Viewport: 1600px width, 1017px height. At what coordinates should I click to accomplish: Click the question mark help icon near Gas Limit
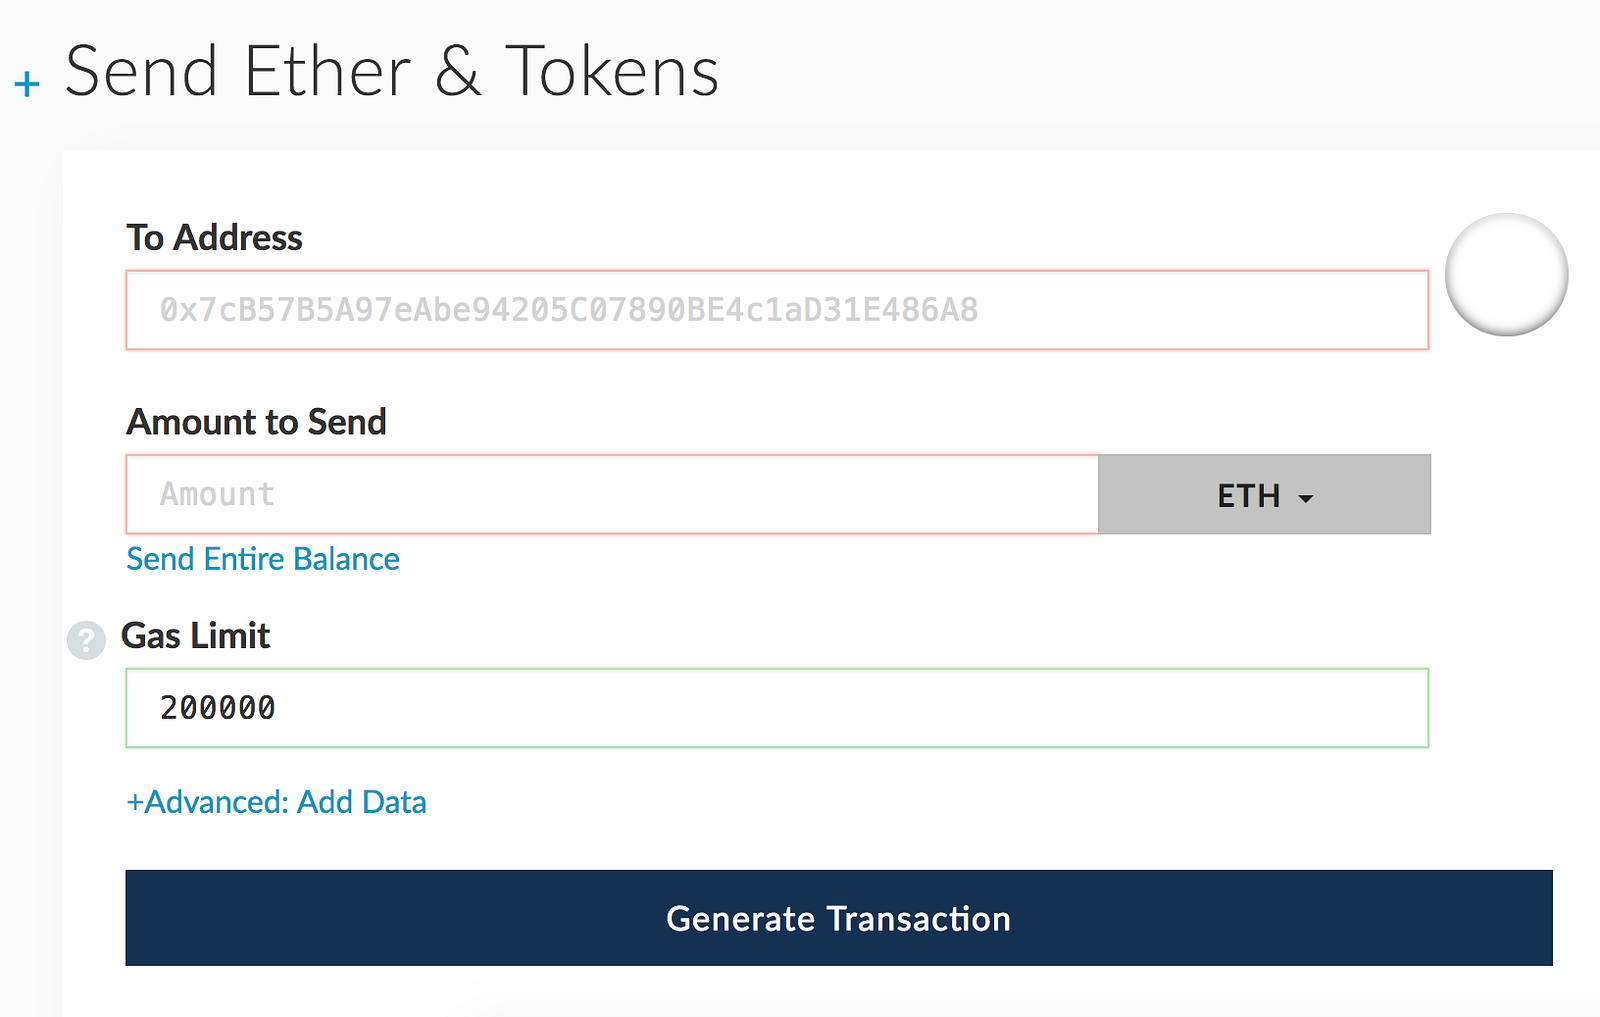pos(86,640)
